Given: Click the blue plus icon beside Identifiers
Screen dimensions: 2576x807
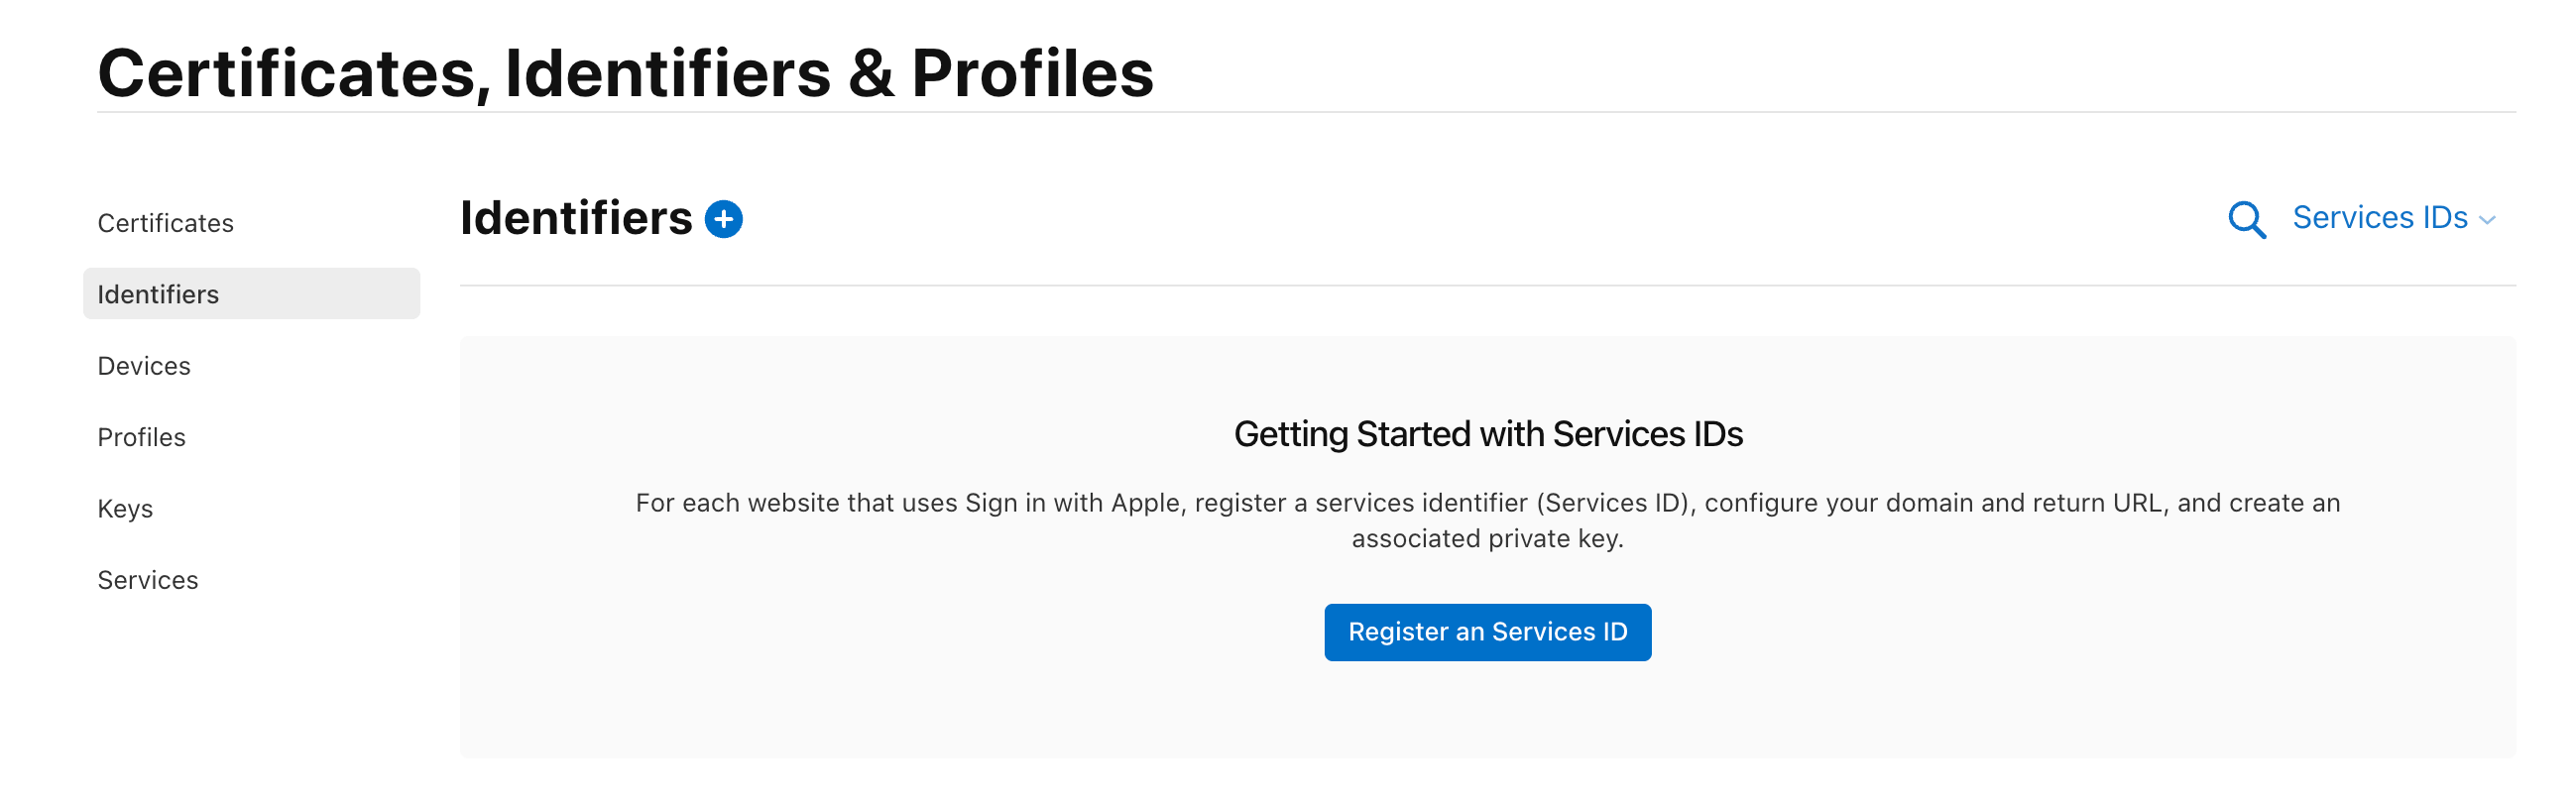Looking at the screenshot, I should click(723, 219).
